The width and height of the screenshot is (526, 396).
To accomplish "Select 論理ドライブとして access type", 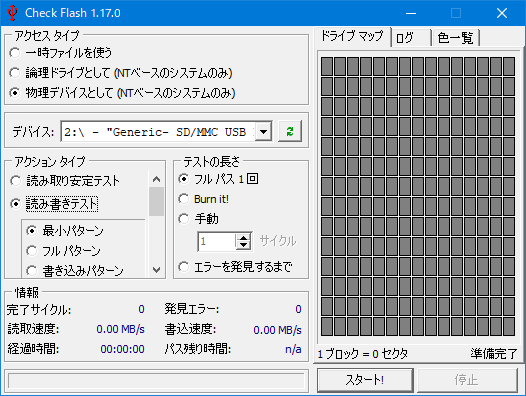I will [121, 73].
